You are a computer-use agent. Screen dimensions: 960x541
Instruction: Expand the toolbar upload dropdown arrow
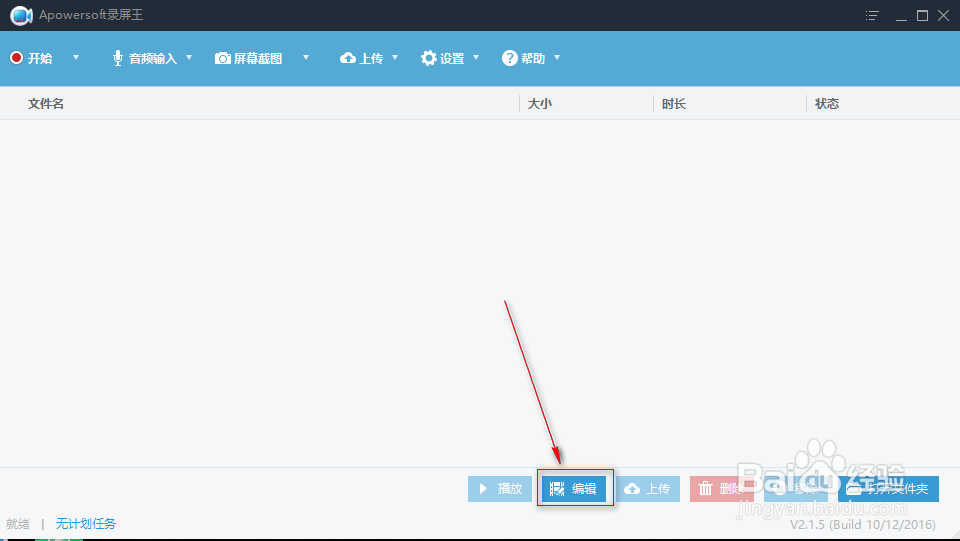395,58
